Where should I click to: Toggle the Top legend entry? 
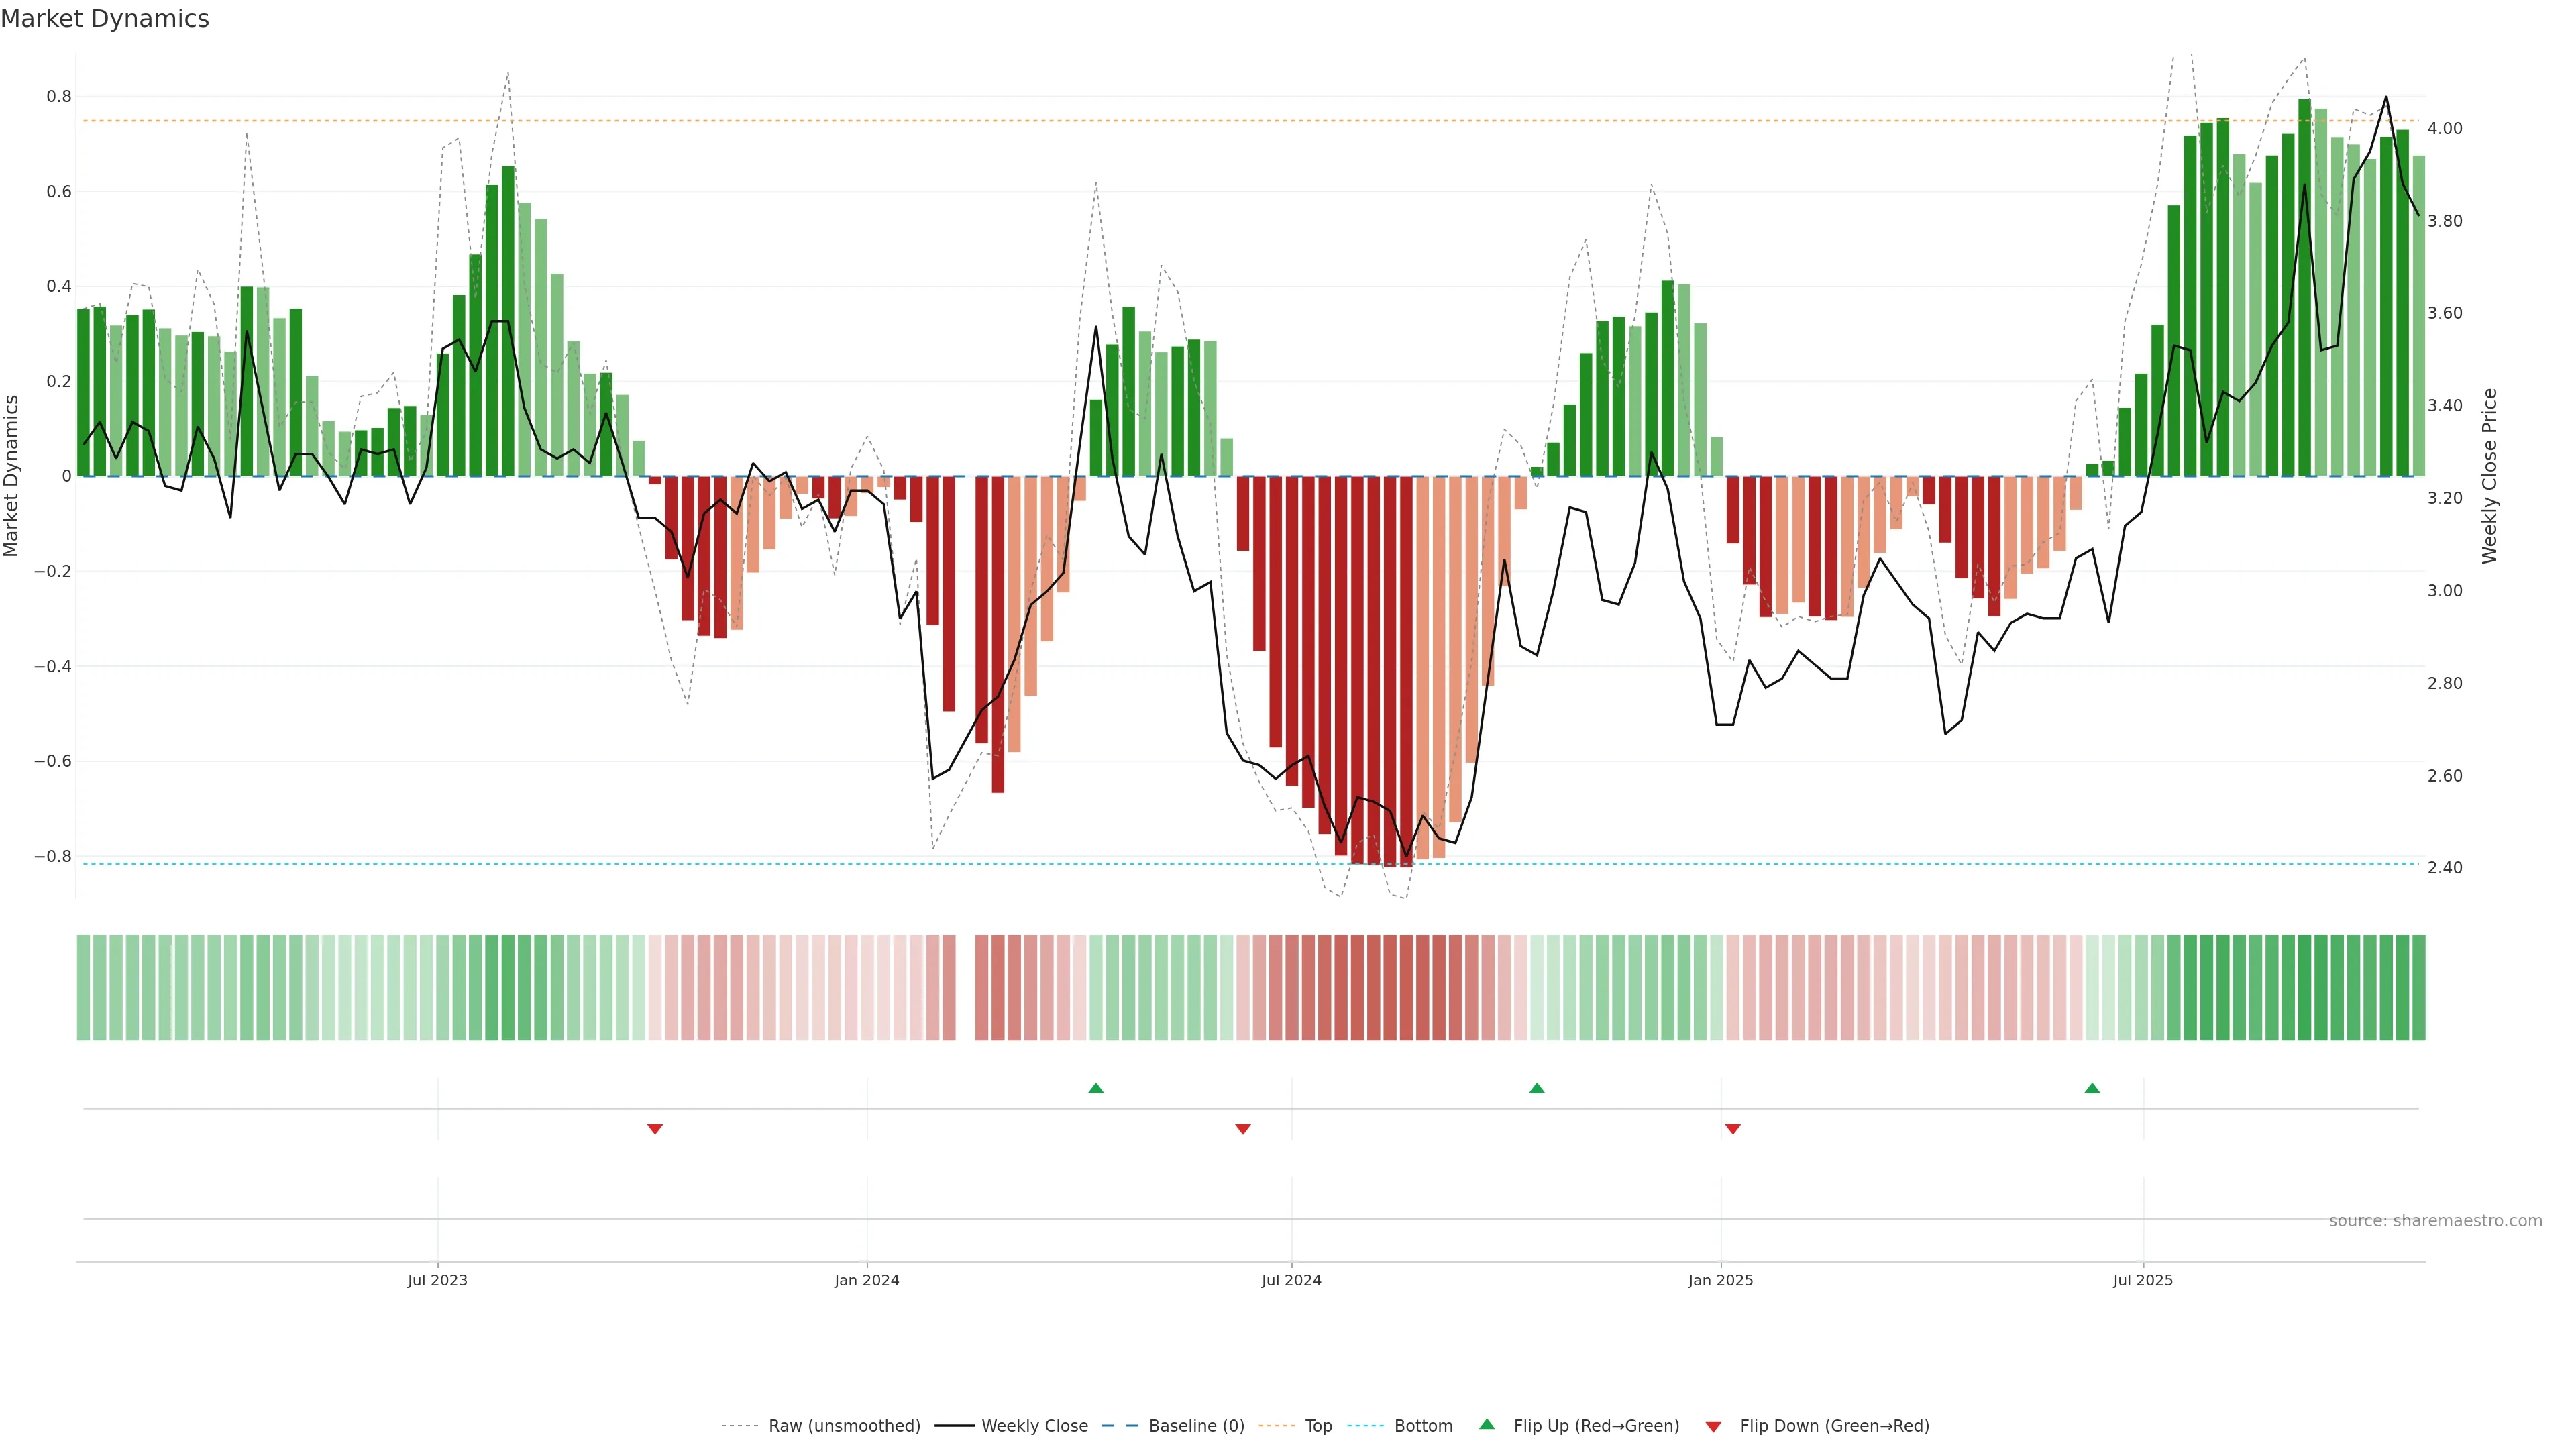(x=1318, y=1426)
